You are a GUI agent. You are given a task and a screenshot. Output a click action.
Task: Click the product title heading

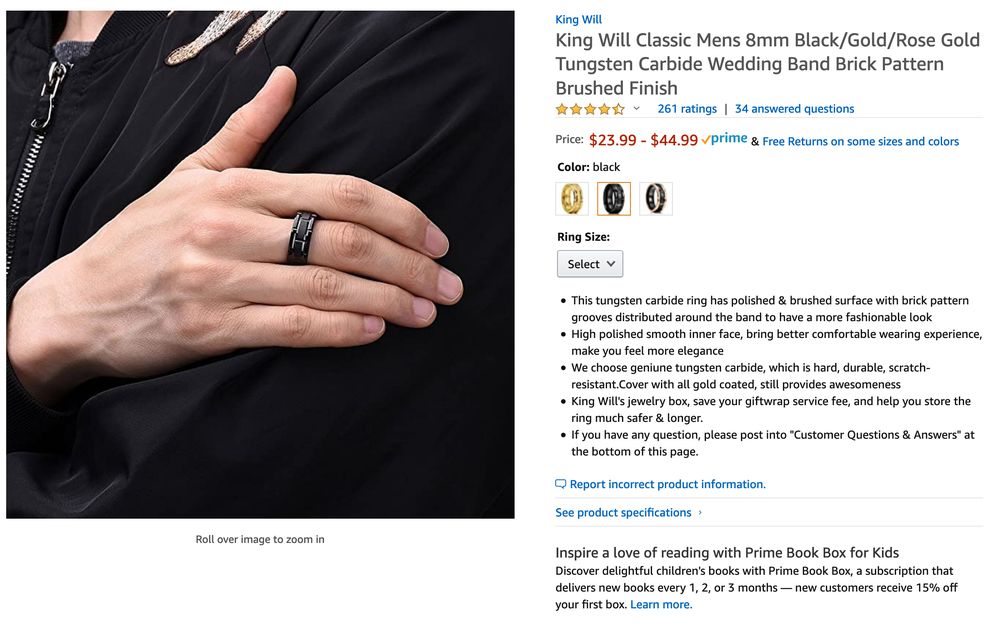(x=767, y=64)
